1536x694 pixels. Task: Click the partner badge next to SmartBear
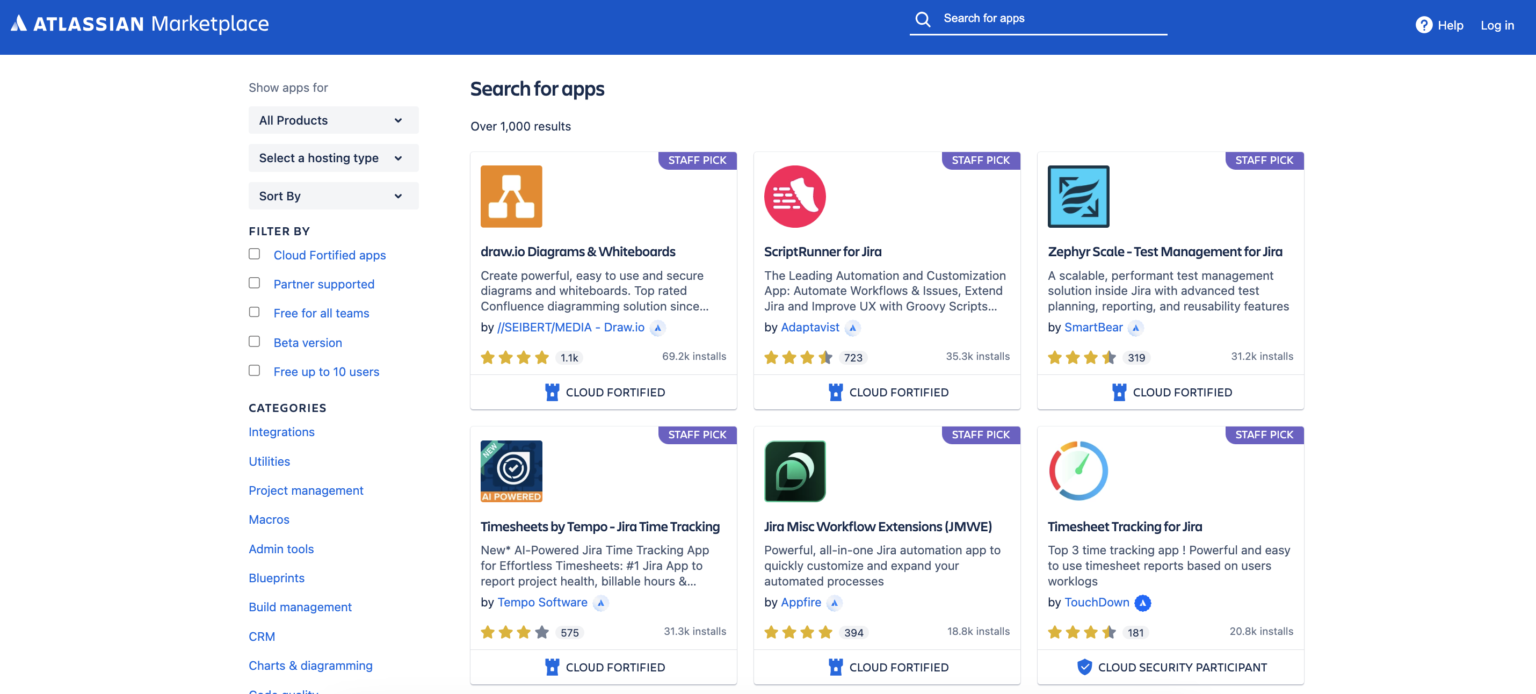(x=1135, y=328)
